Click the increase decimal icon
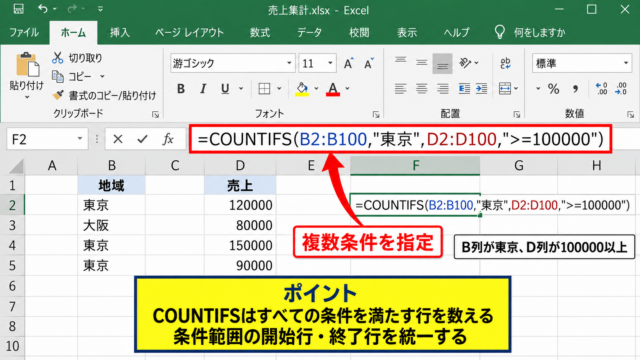The image size is (640, 360). click(602, 89)
